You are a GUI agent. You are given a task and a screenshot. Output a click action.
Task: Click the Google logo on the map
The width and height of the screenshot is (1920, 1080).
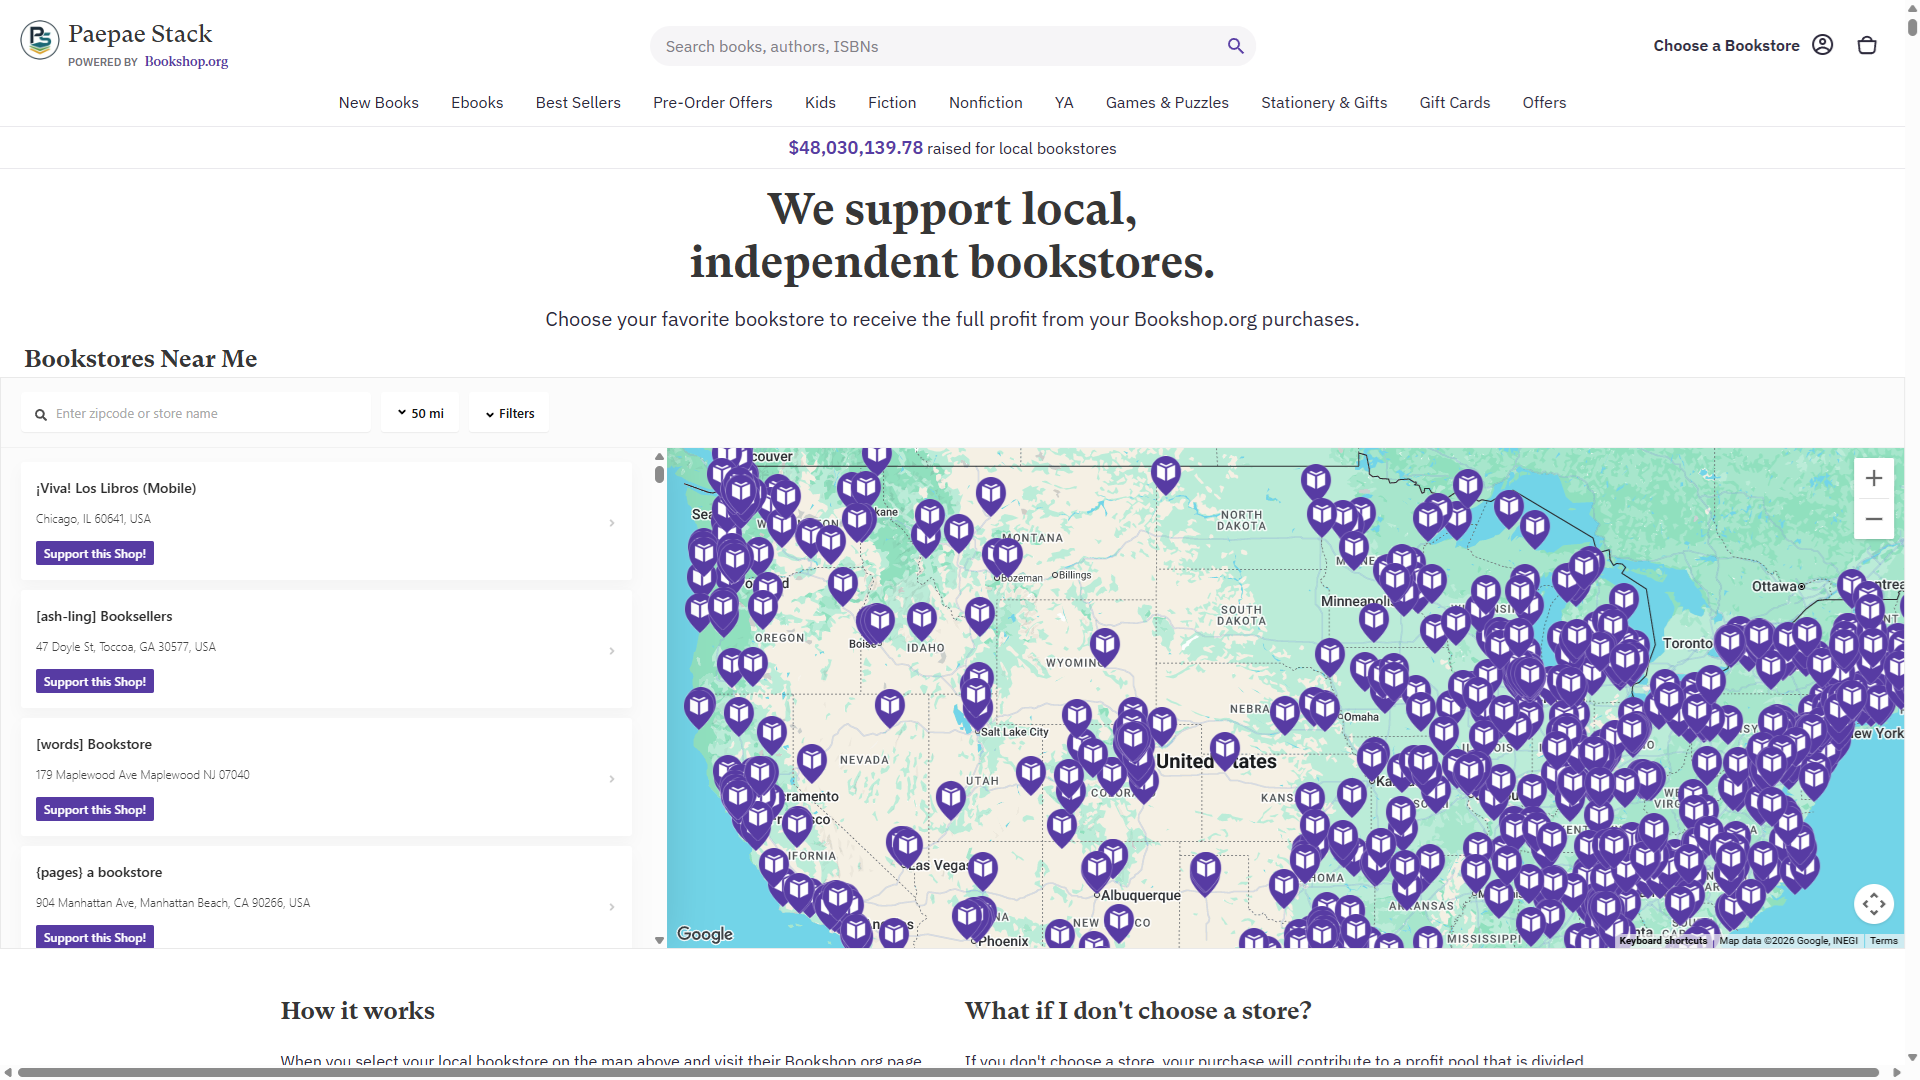705,934
